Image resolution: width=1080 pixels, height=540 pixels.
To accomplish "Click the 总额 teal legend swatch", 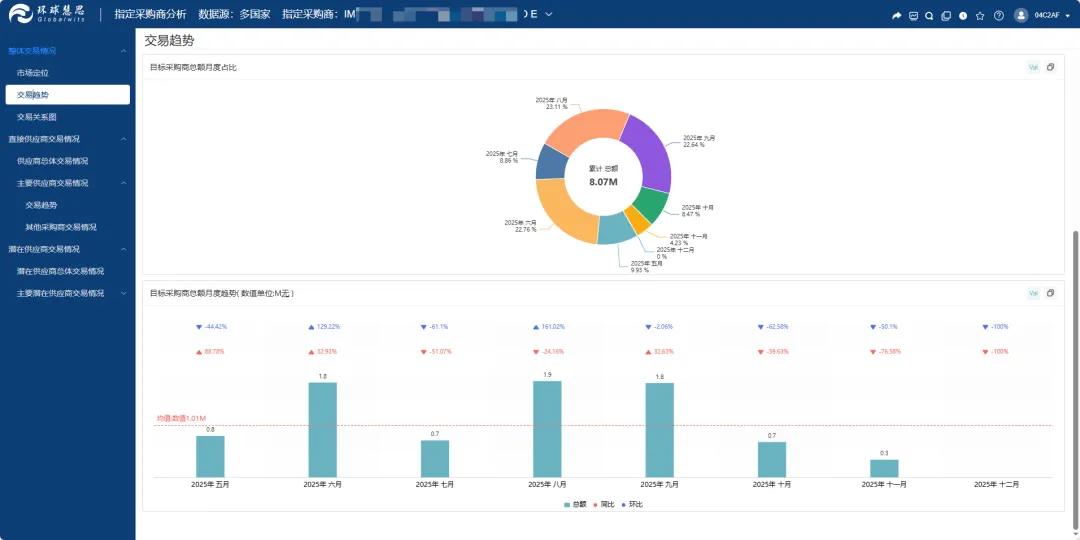I will click(567, 505).
